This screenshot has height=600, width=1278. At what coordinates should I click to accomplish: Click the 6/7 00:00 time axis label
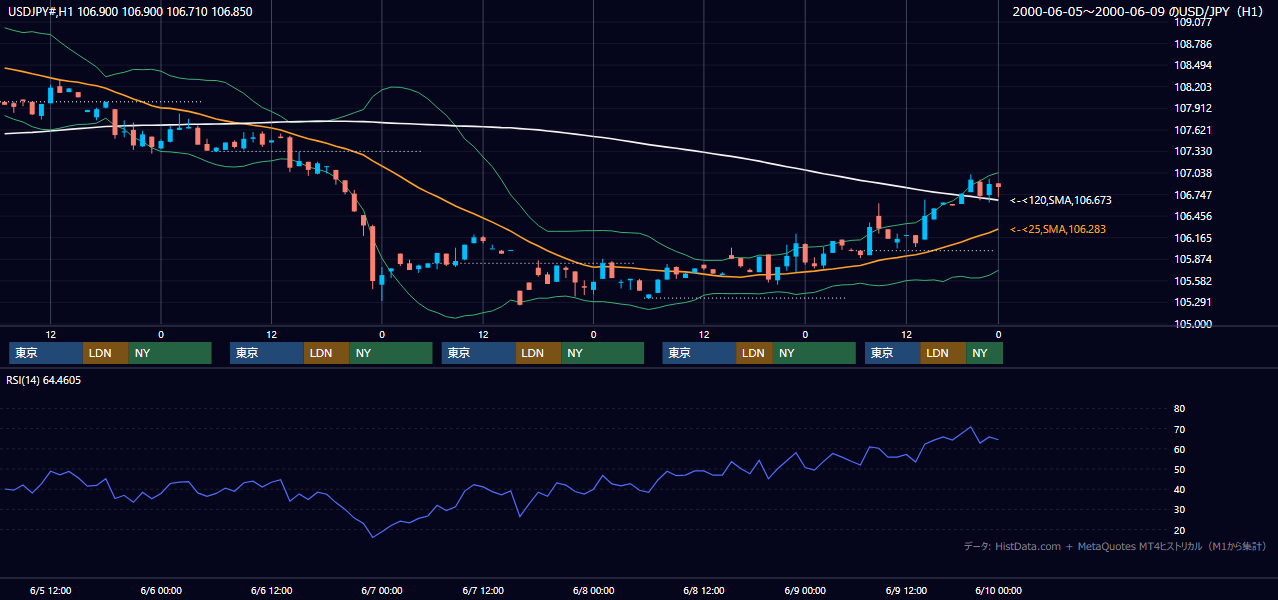tap(382, 590)
